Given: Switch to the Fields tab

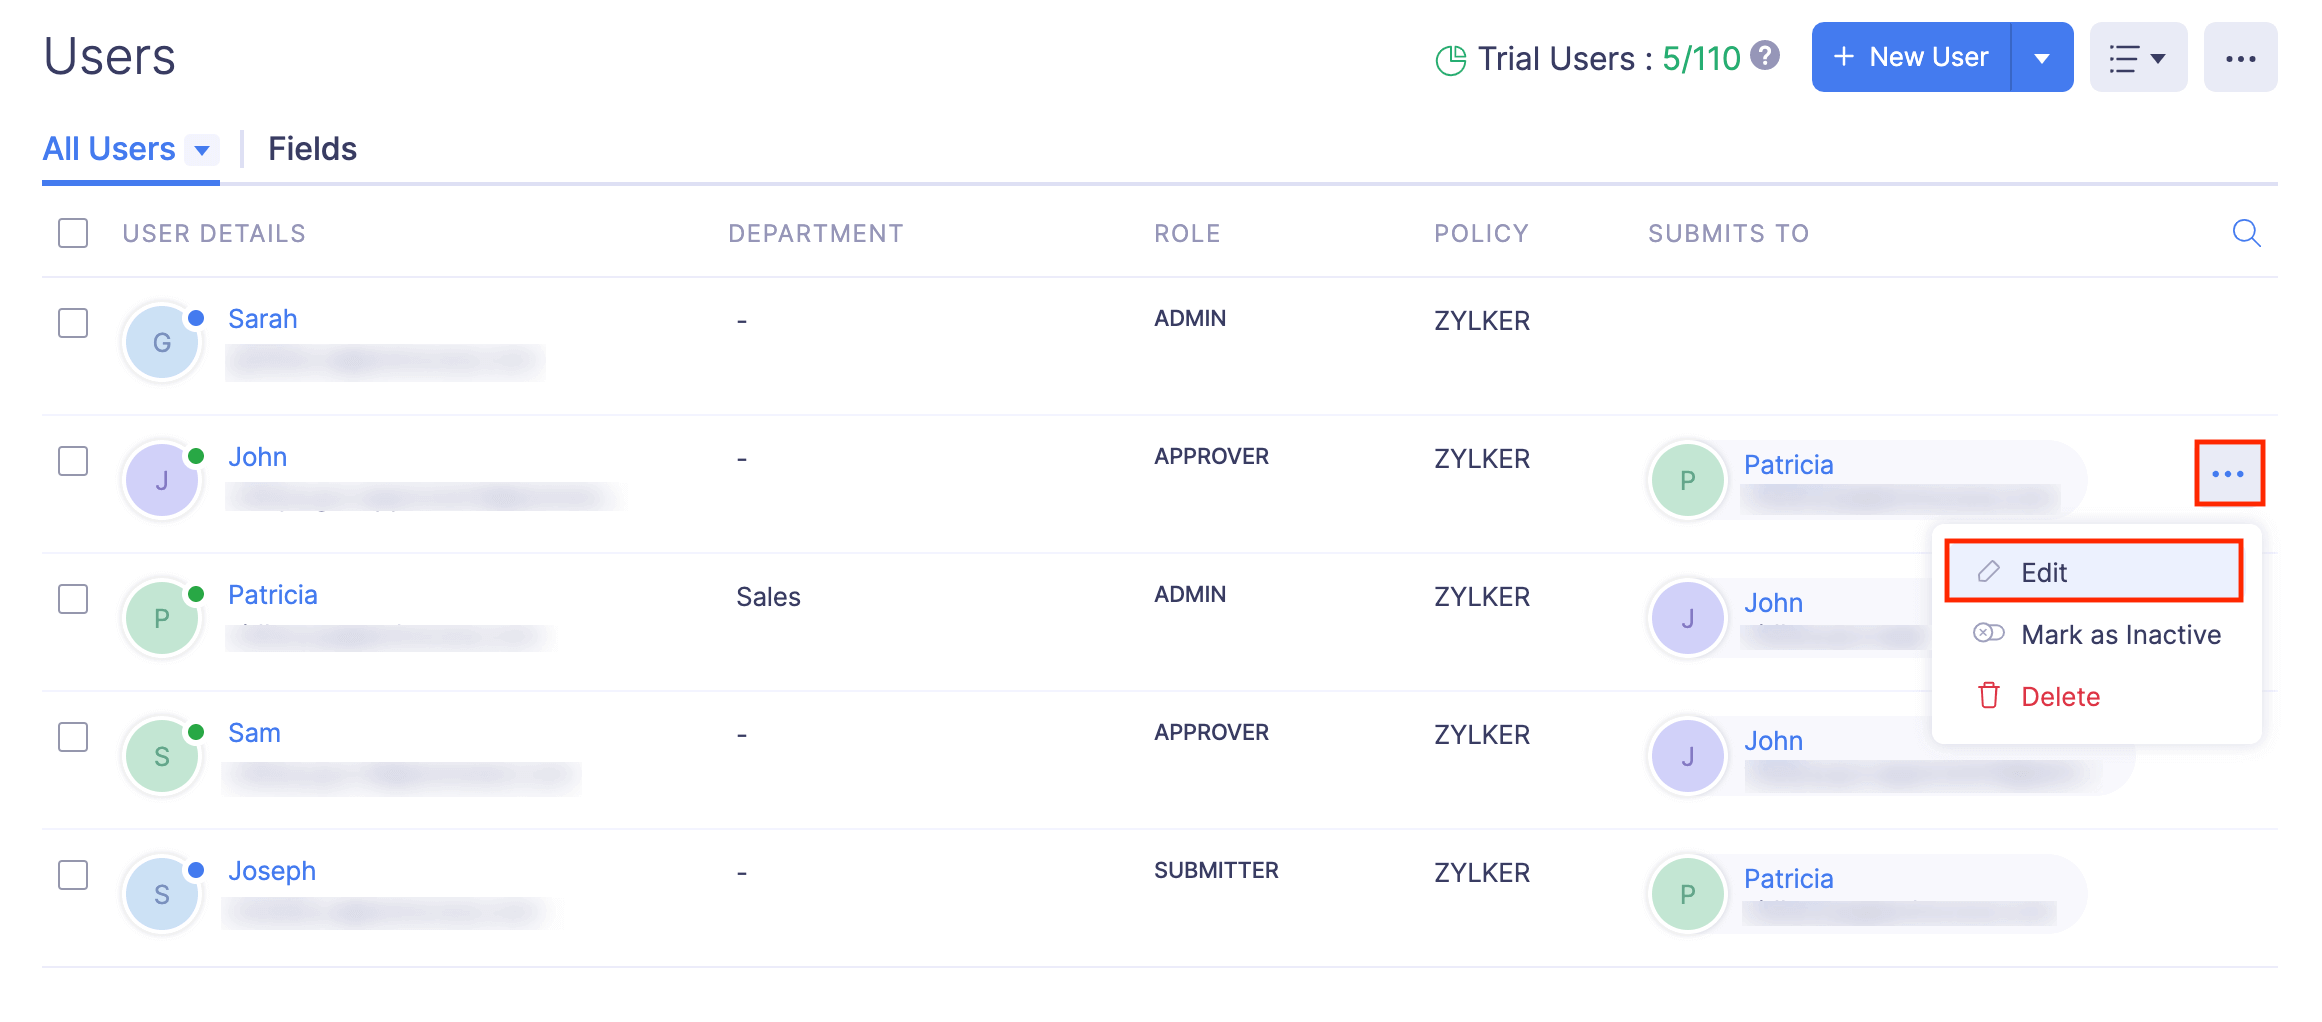Looking at the screenshot, I should [311, 148].
